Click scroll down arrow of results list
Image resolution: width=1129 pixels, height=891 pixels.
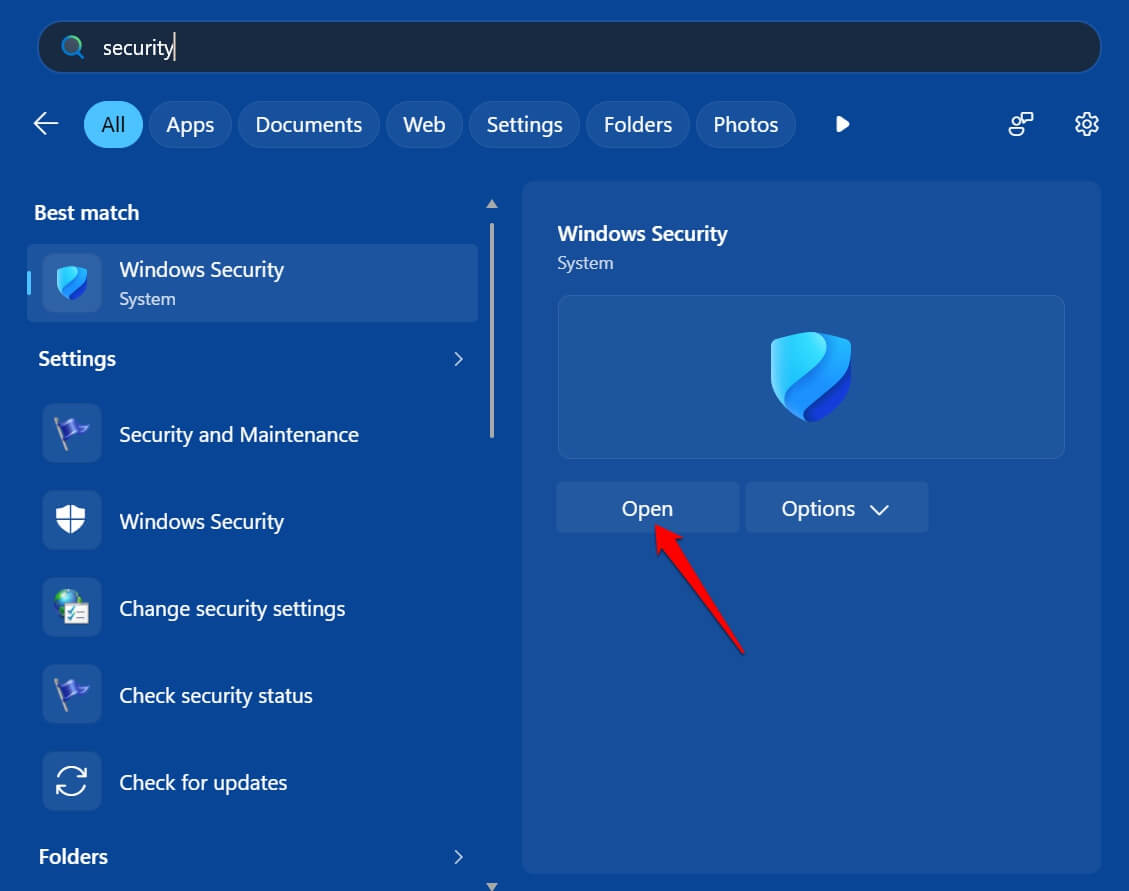[492, 886]
